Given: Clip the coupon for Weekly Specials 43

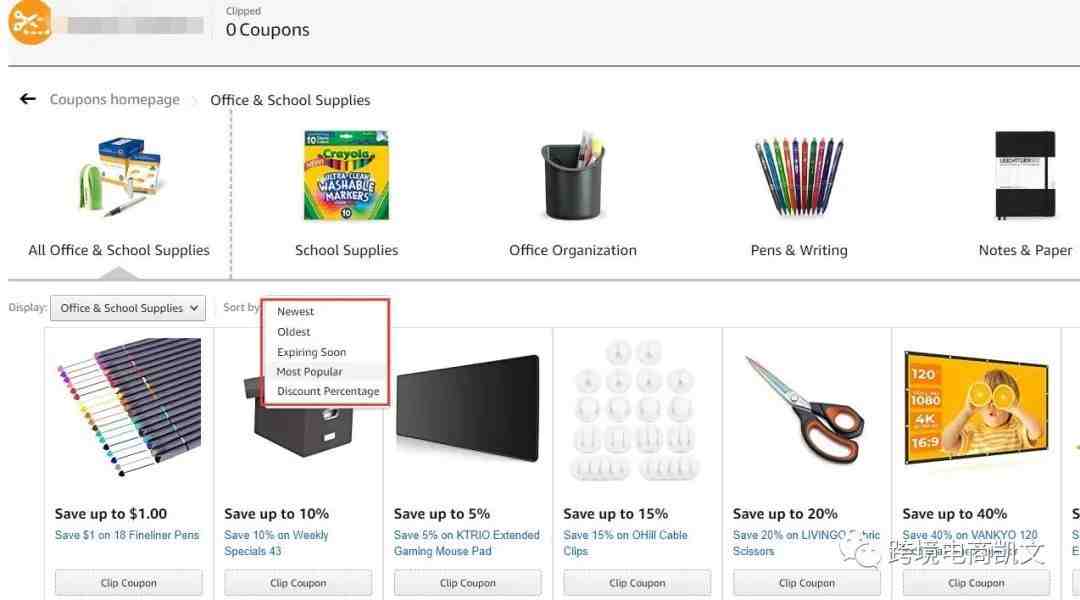Looking at the screenshot, I should click(298, 583).
